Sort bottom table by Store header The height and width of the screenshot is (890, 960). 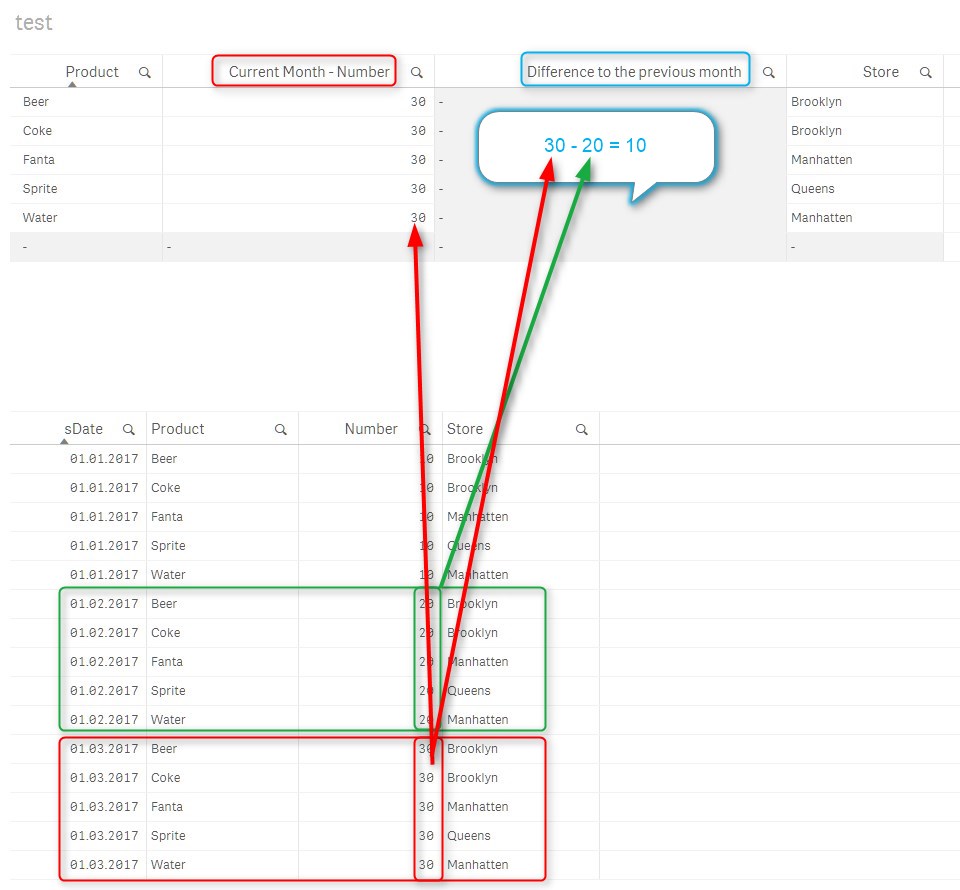point(465,428)
